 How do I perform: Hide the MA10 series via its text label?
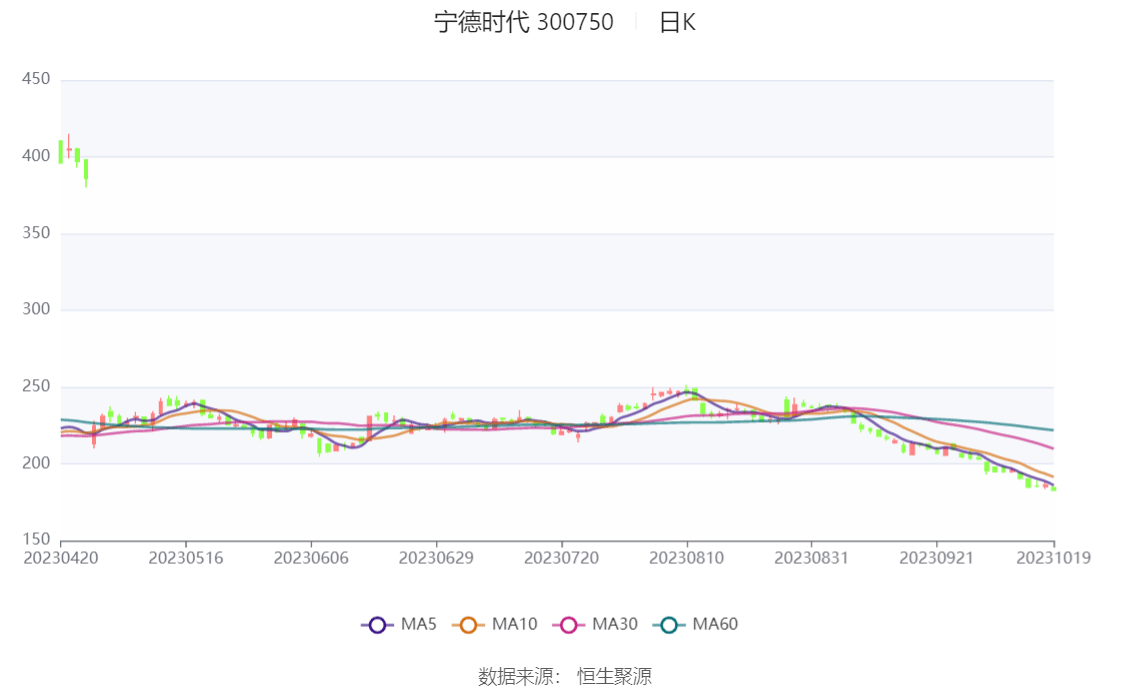(x=514, y=625)
